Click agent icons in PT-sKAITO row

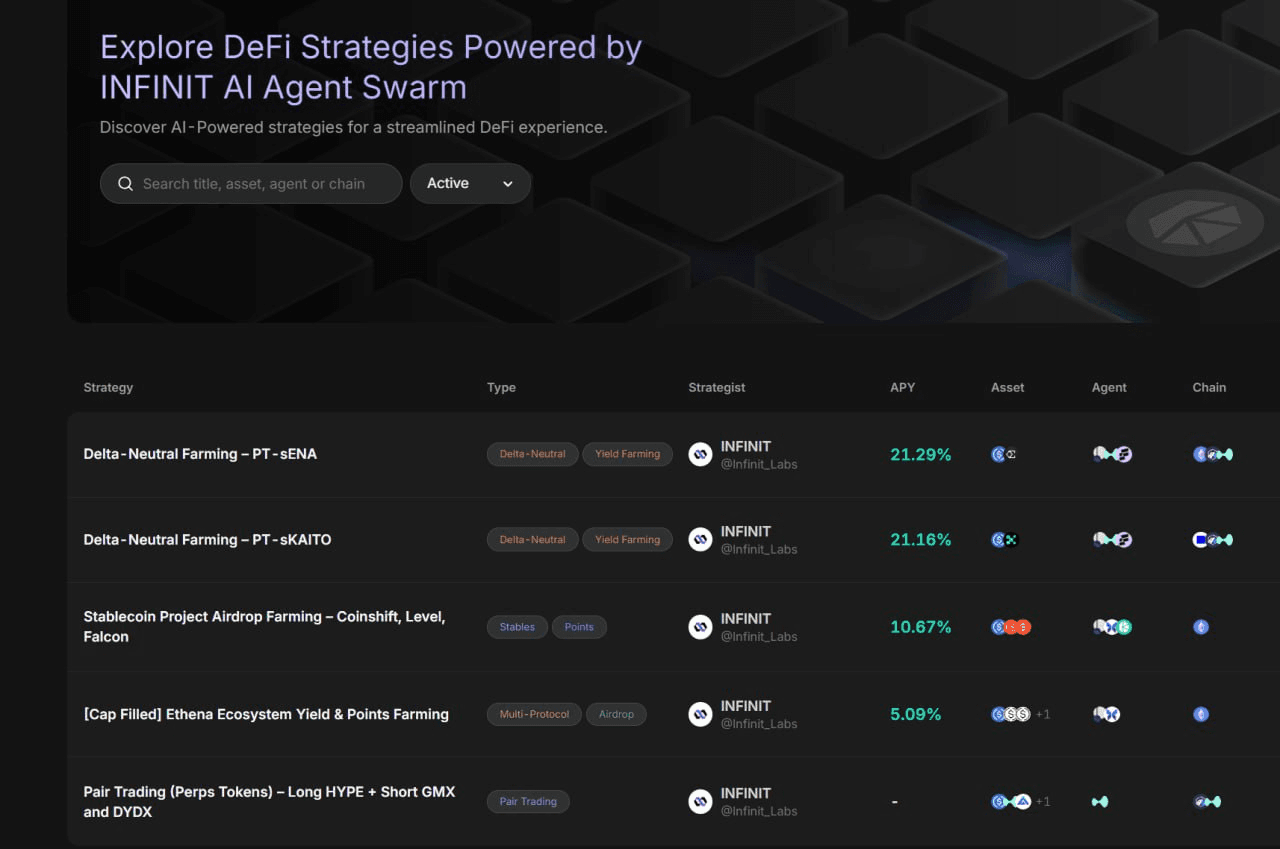[x=1112, y=540]
